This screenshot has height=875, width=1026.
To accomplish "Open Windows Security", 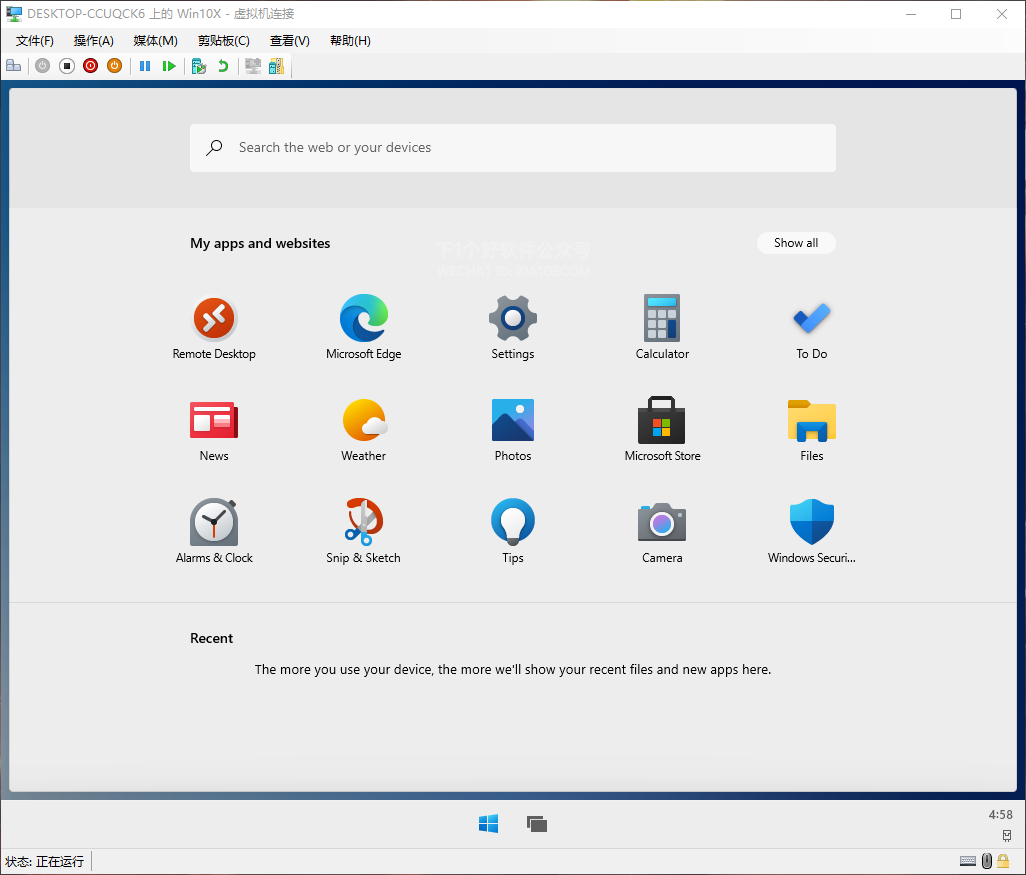I will pyautogui.click(x=811, y=531).
